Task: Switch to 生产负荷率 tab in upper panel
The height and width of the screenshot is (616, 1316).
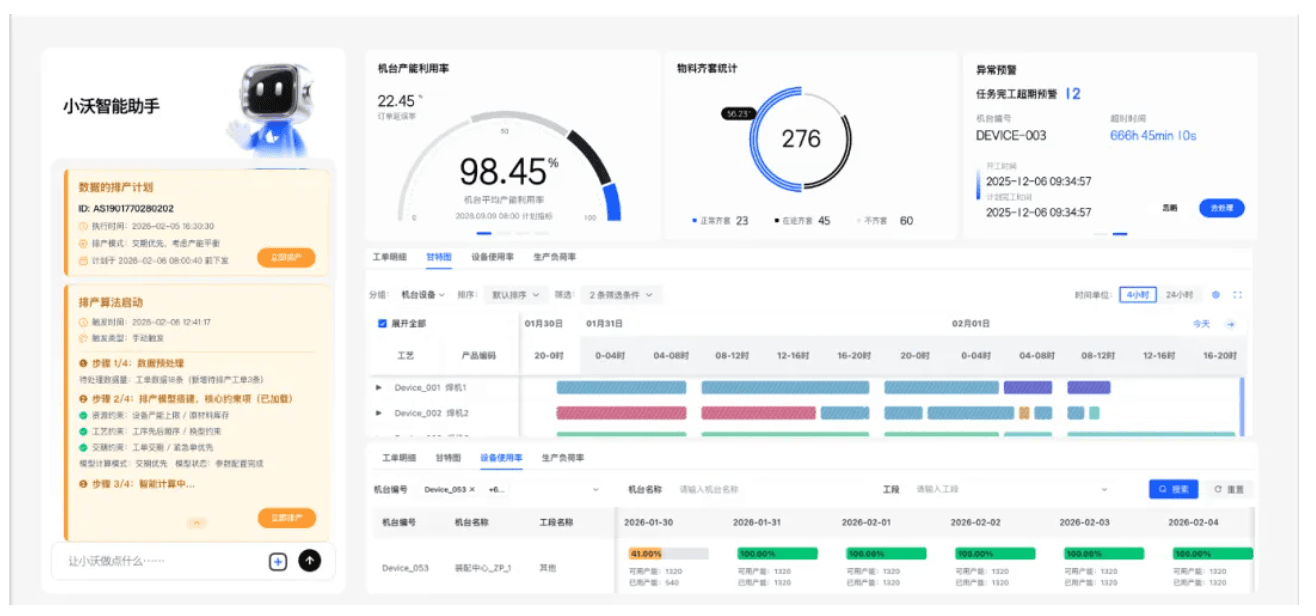Action: [x=555, y=257]
